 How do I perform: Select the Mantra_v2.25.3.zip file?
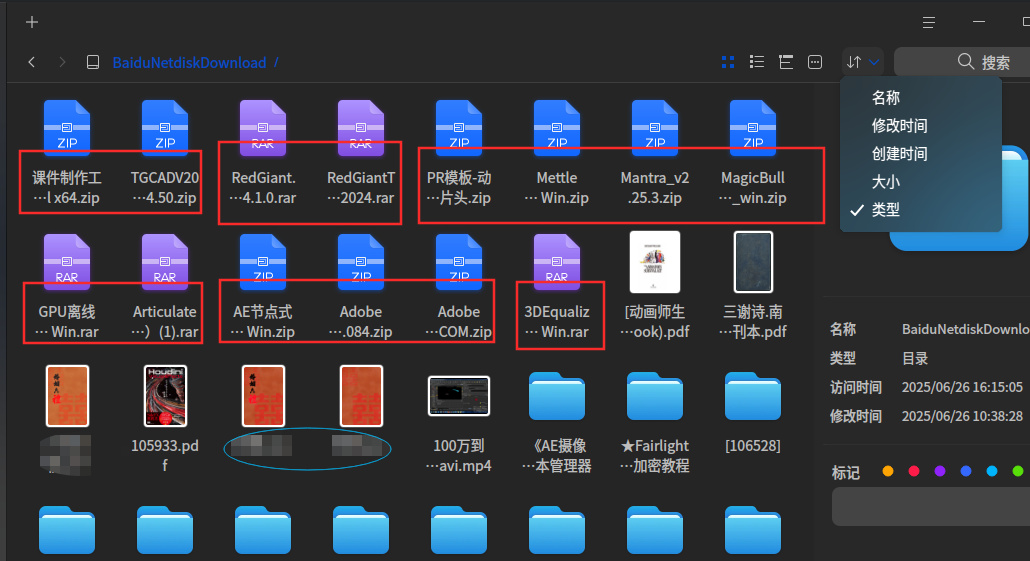click(x=654, y=153)
